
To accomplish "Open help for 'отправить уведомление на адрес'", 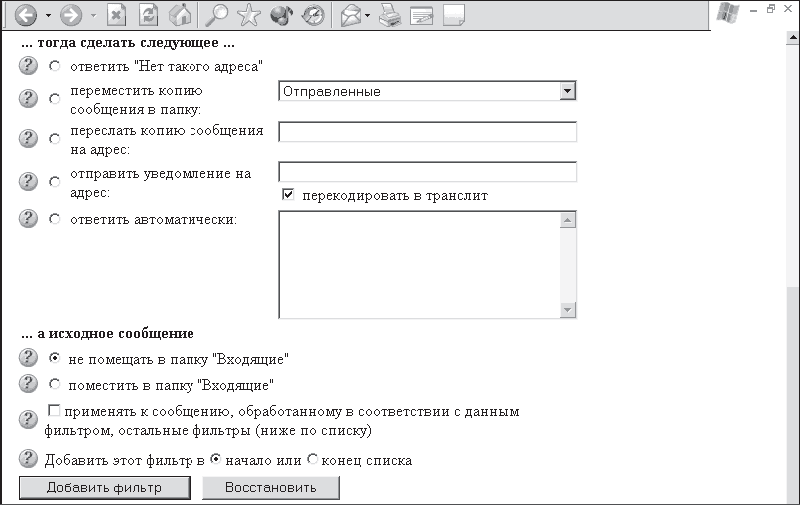I will pos(28,181).
